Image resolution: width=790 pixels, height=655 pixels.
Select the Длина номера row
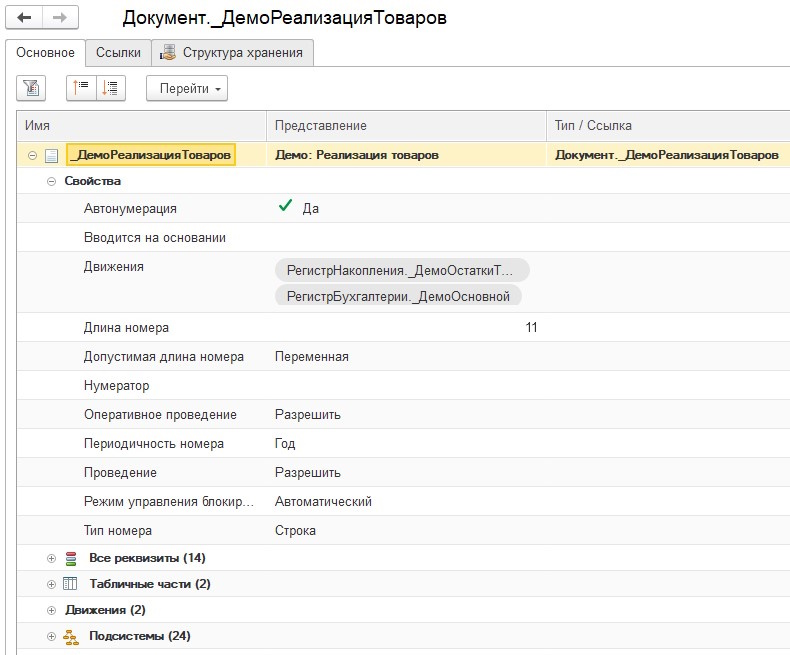point(403,328)
